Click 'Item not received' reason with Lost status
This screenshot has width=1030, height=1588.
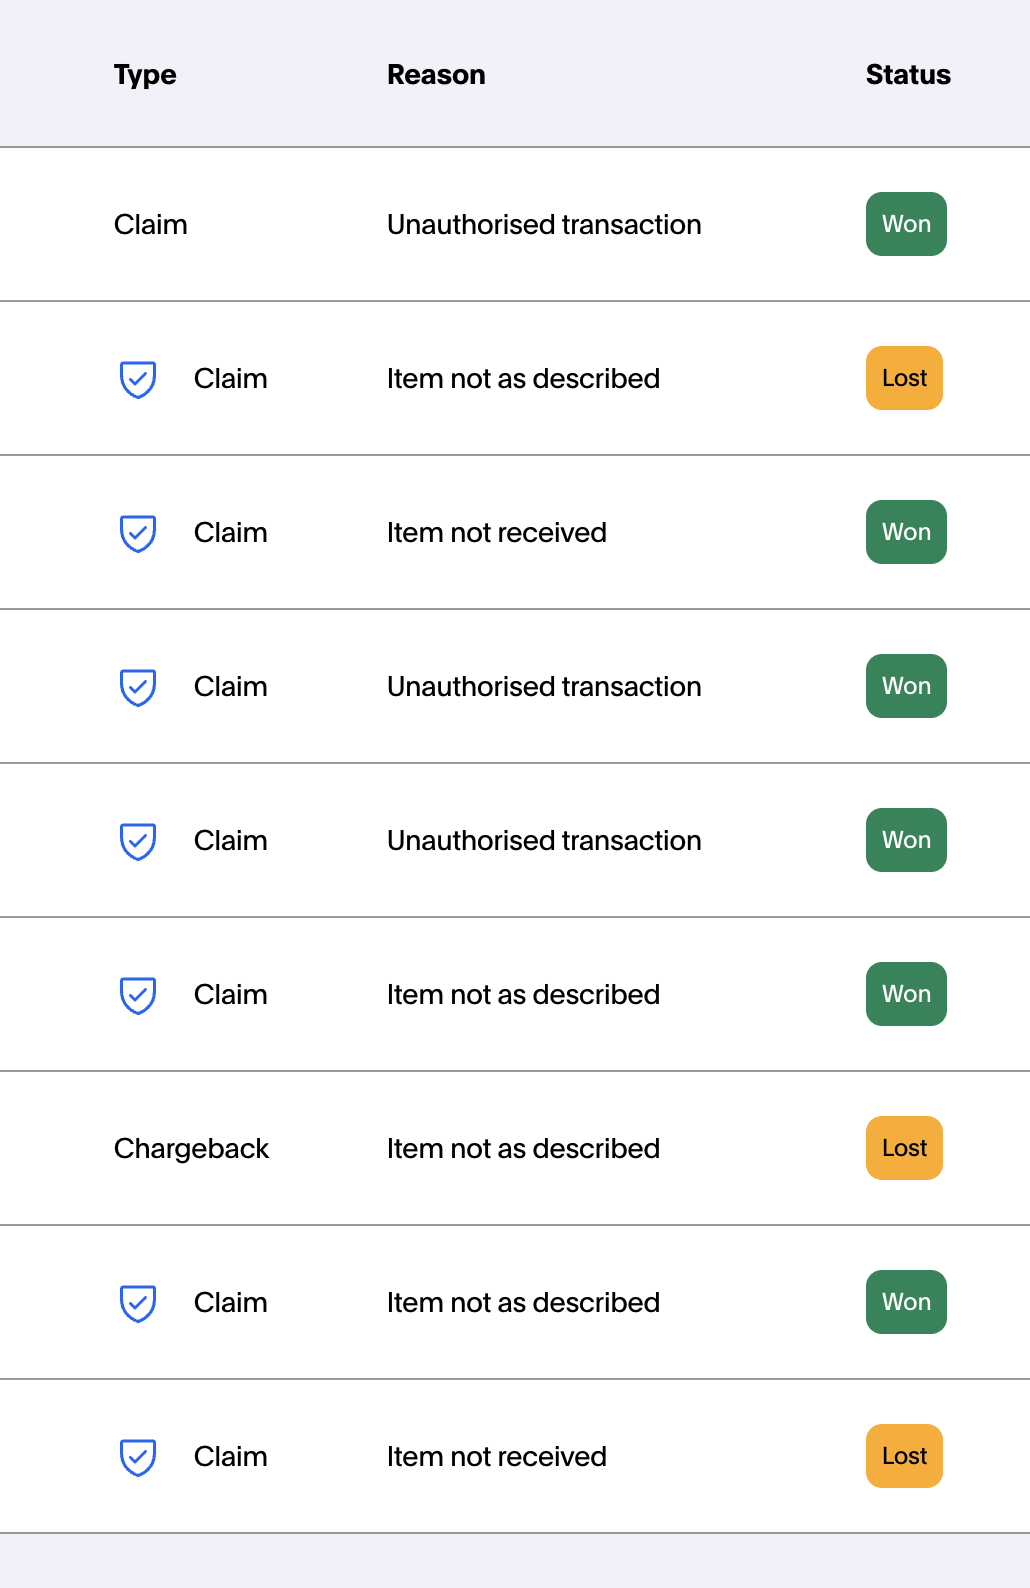pyautogui.click(x=497, y=1457)
